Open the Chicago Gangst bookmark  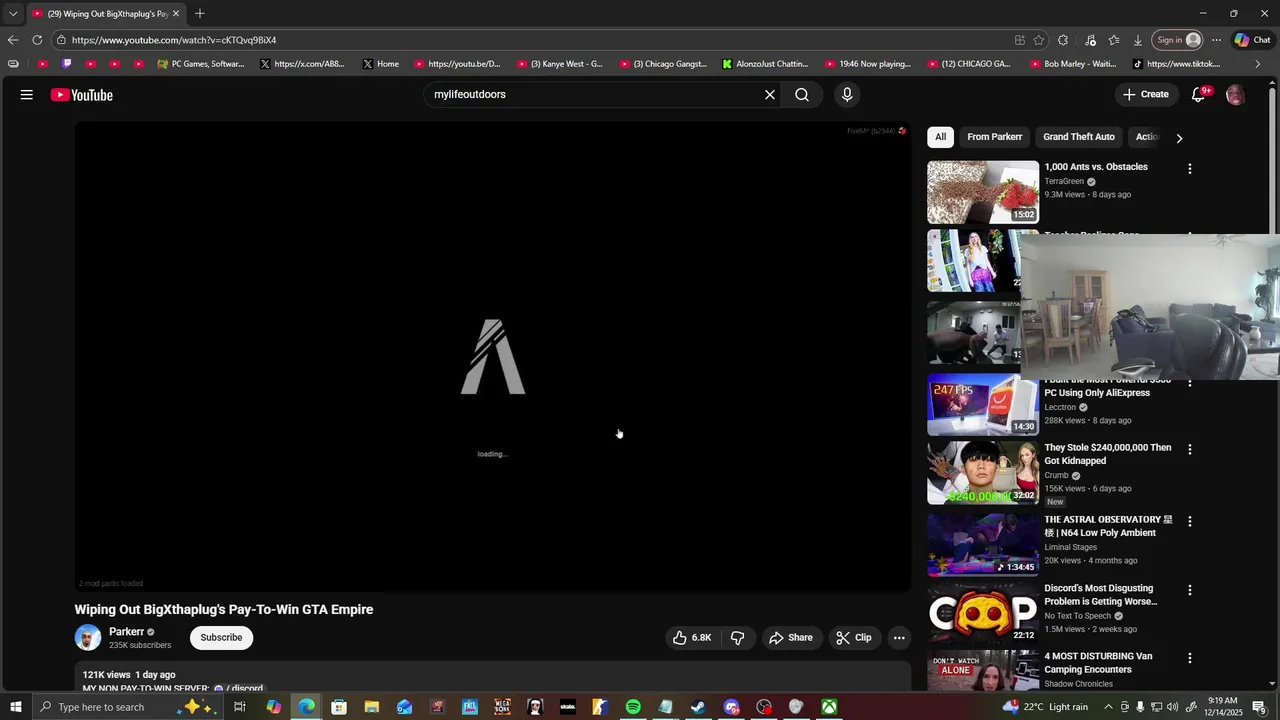662,64
